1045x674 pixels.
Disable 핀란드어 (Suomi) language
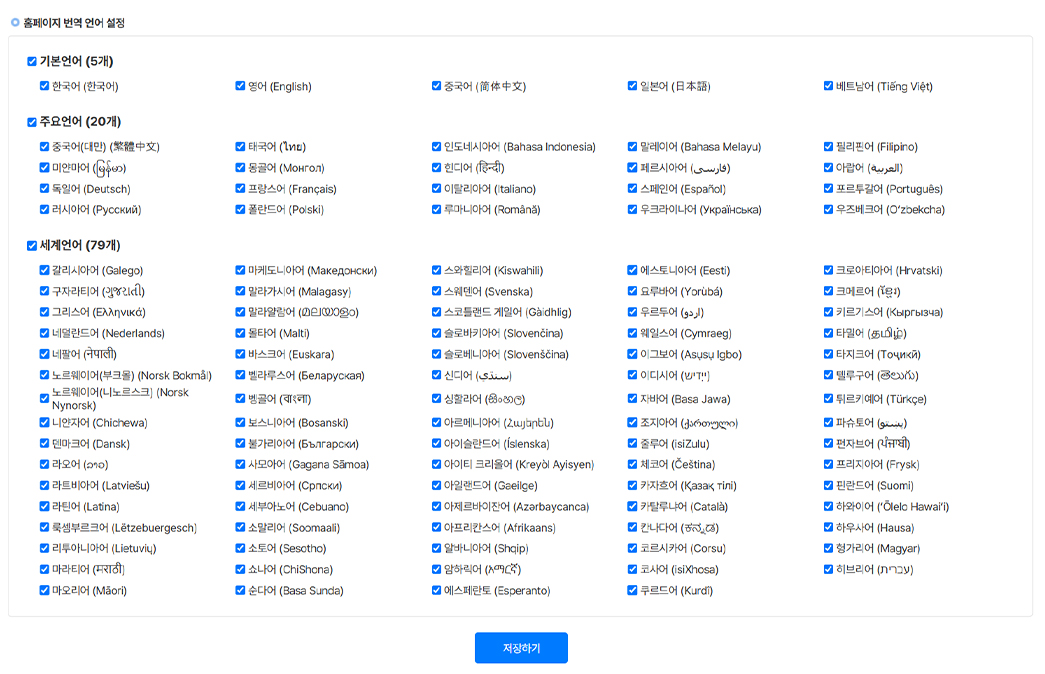click(x=829, y=485)
